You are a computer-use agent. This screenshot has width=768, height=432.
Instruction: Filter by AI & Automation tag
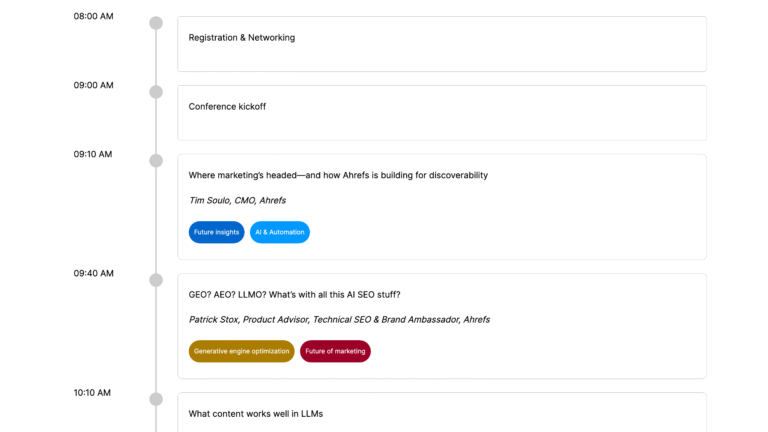280,232
